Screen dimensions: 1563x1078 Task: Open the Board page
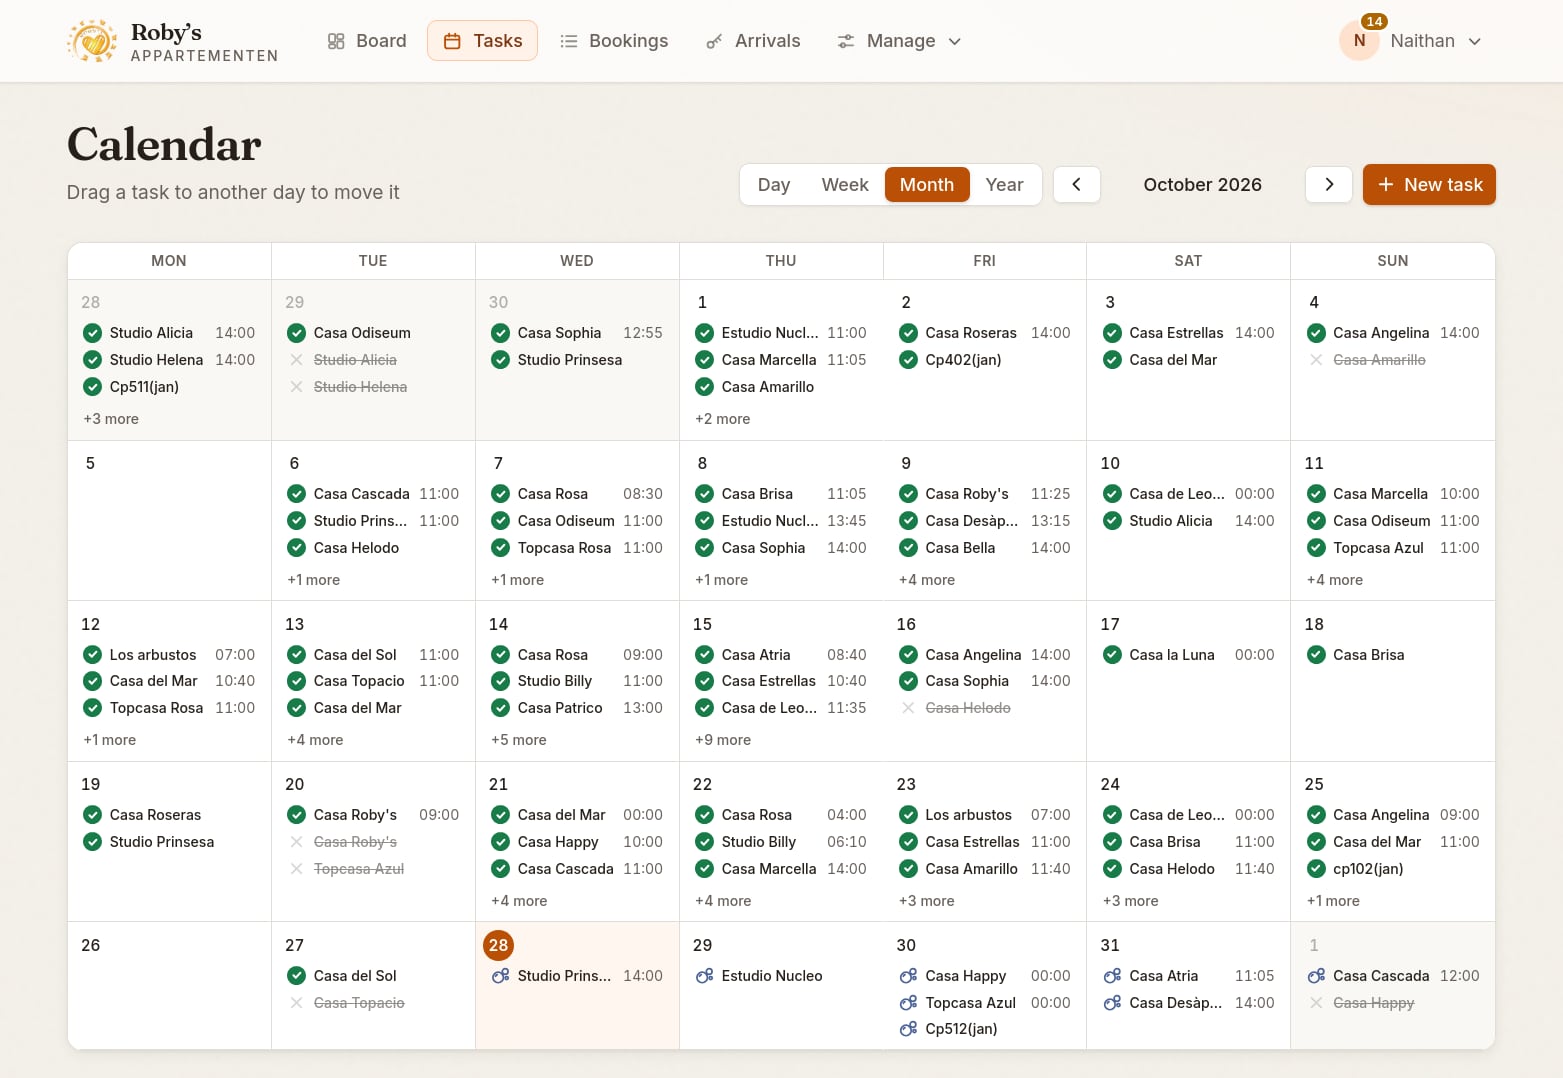click(366, 41)
